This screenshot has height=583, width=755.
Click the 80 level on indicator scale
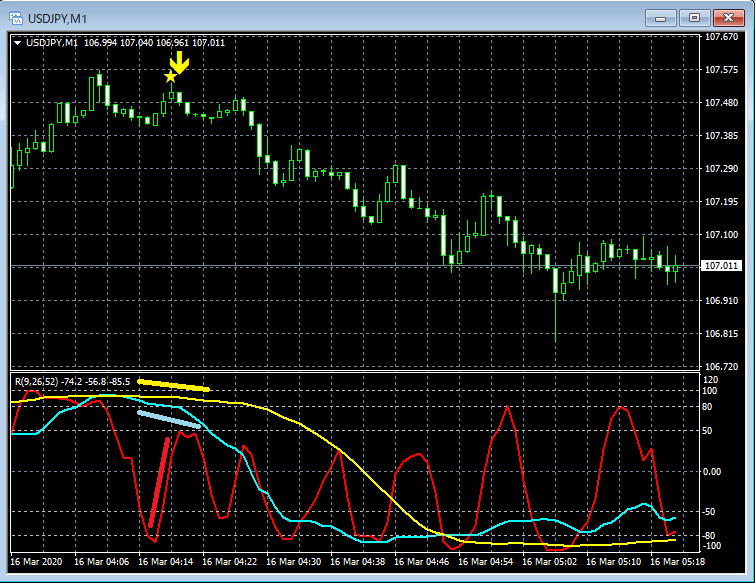(x=707, y=407)
